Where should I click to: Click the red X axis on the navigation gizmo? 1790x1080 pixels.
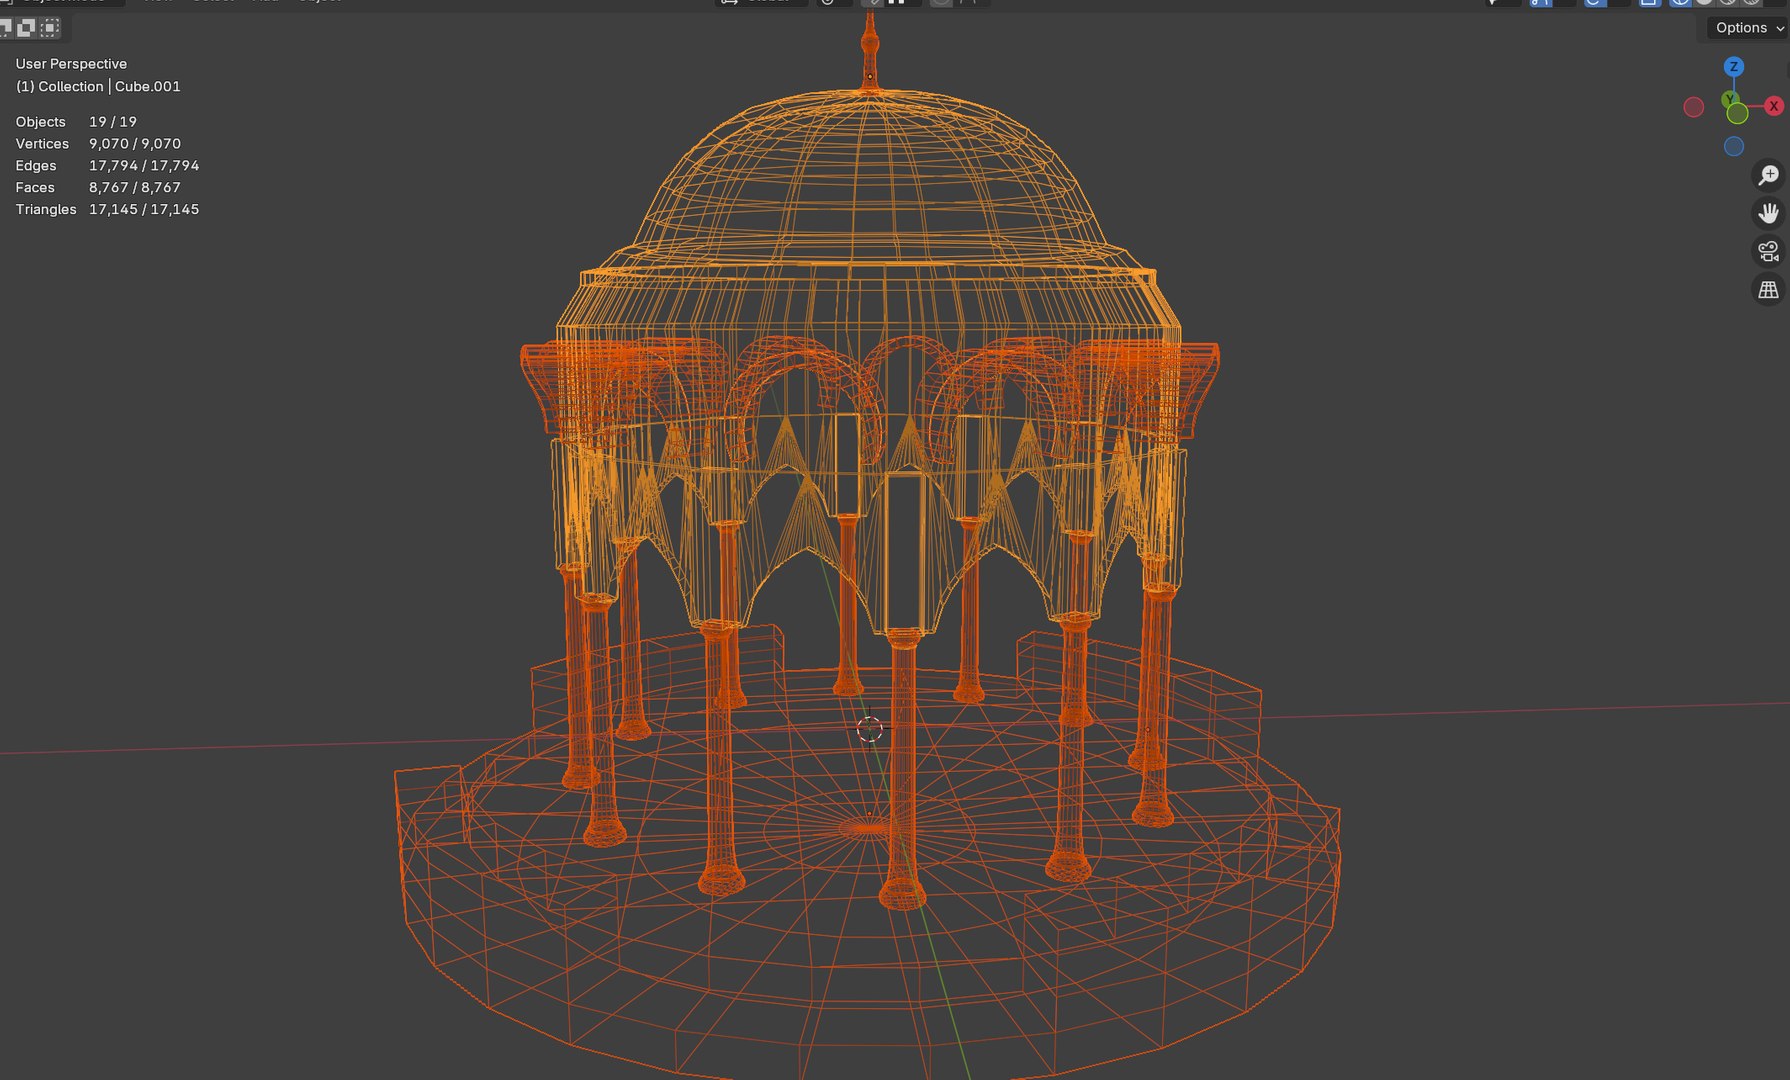pyautogui.click(x=1774, y=105)
